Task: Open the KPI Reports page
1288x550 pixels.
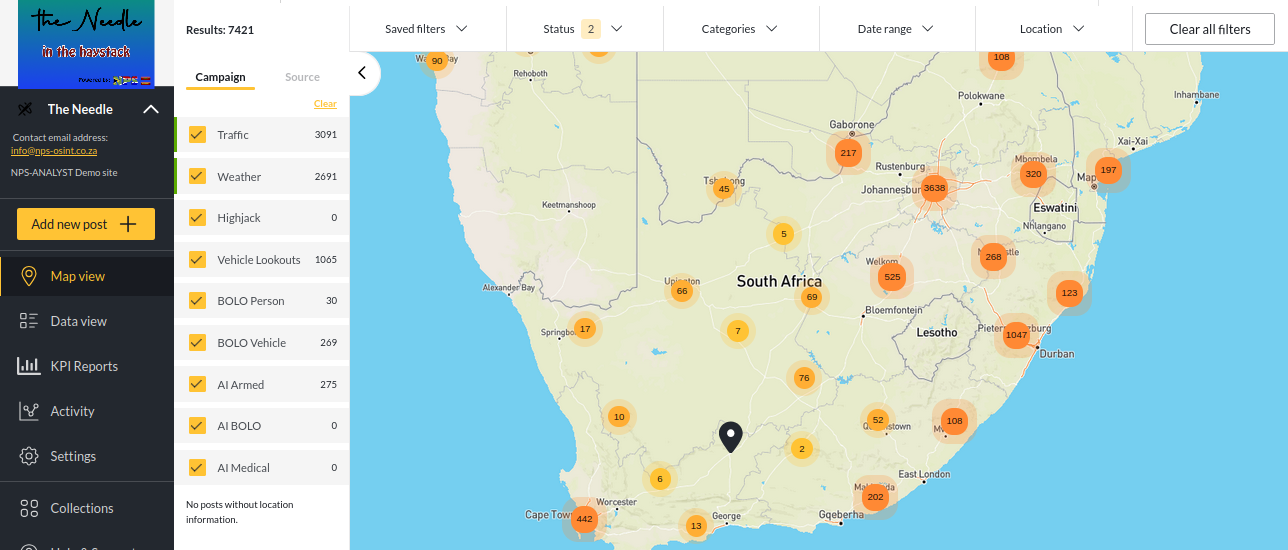Action: pos(83,366)
